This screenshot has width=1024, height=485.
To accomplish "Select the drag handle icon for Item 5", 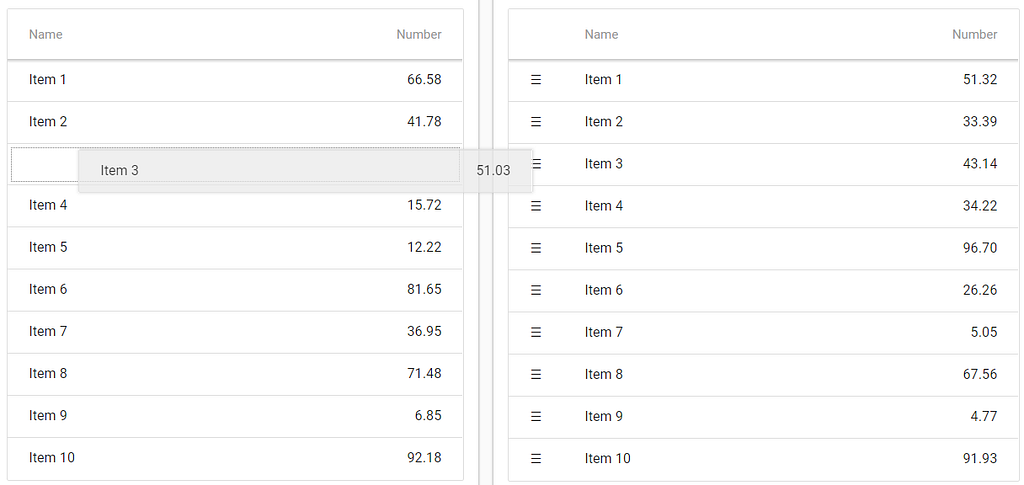I will 536,248.
